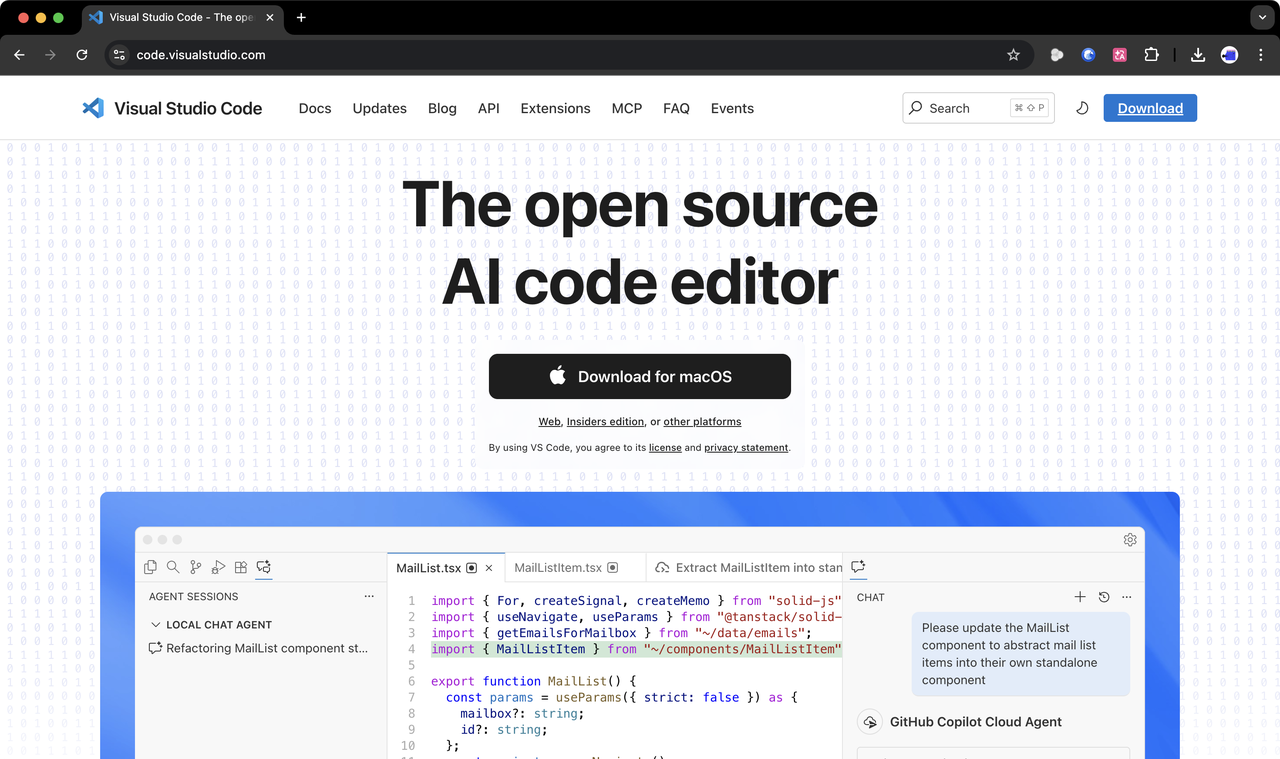Reload the page with the refresh icon

(82, 55)
